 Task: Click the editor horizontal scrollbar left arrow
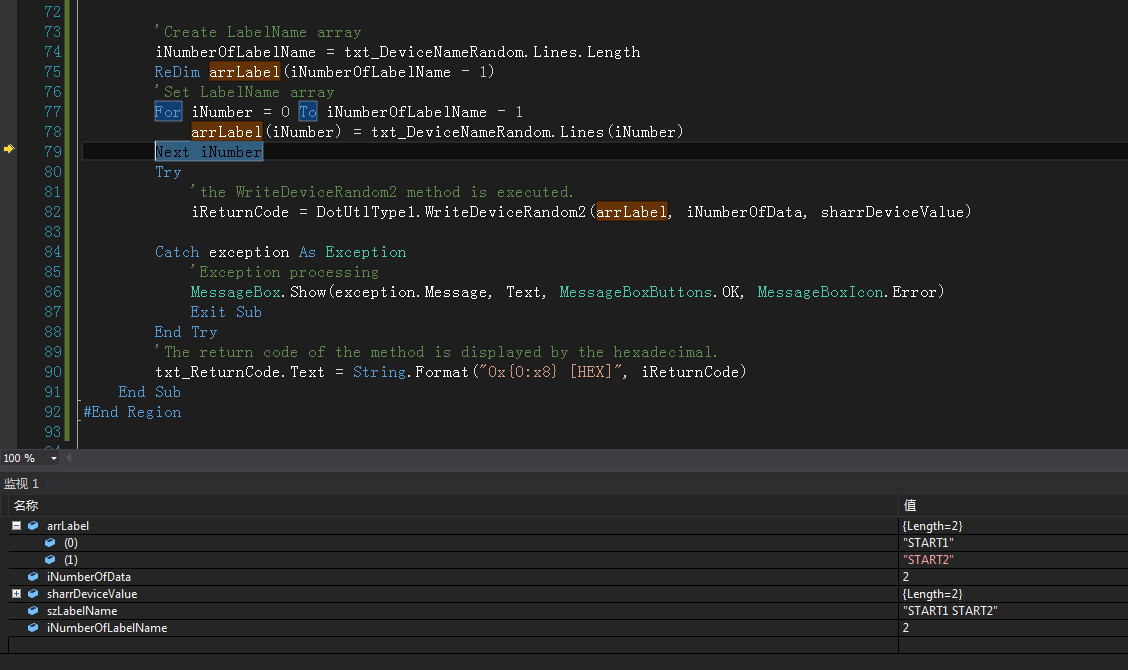[69, 458]
